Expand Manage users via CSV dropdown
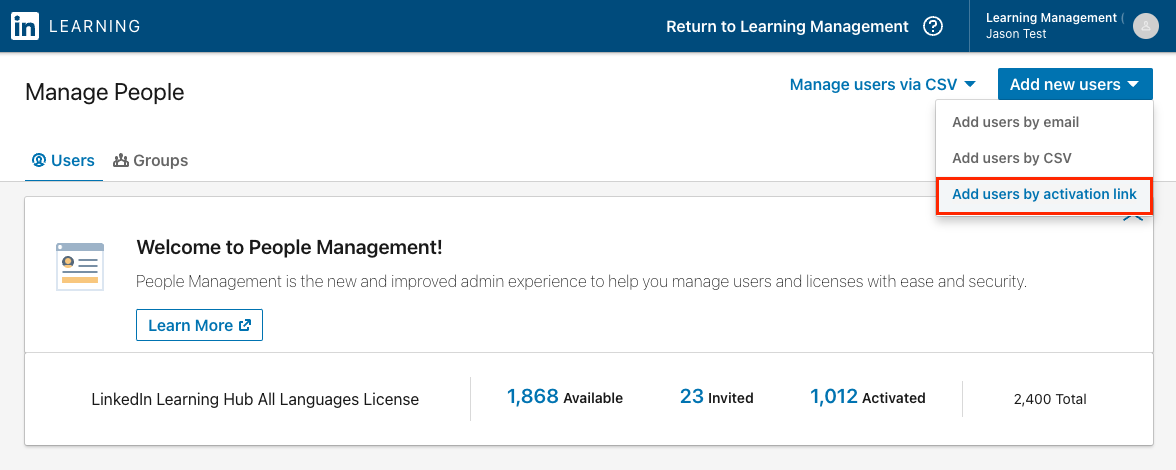This screenshot has width=1176, height=470. click(x=883, y=85)
